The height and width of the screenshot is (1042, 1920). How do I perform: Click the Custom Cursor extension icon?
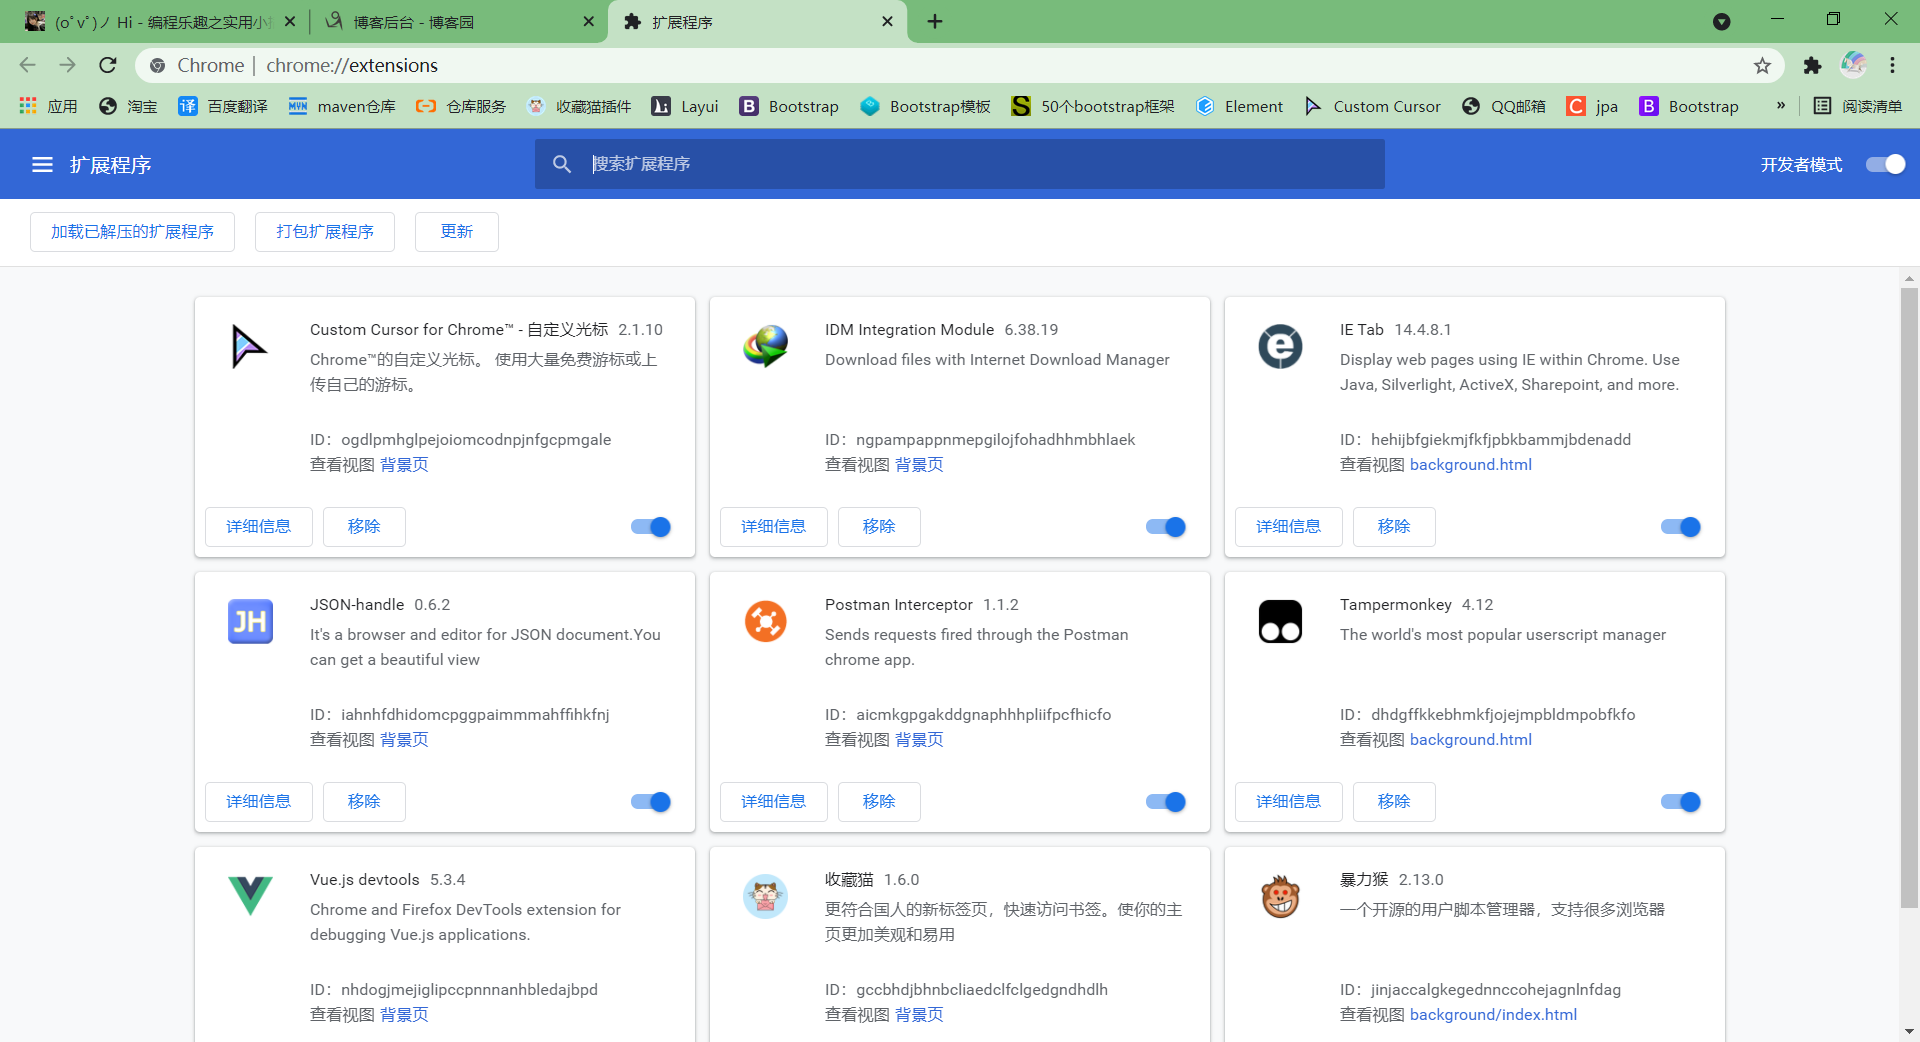[250, 347]
